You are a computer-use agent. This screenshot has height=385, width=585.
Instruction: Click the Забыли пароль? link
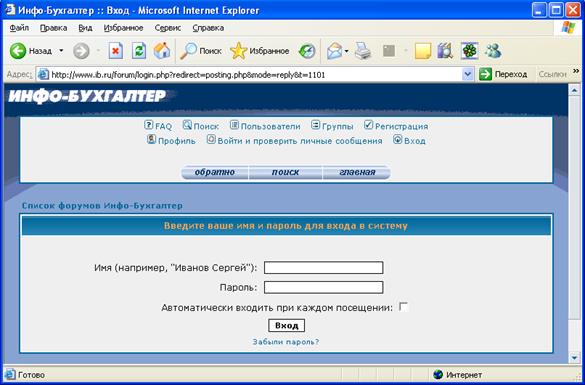(286, 342)
